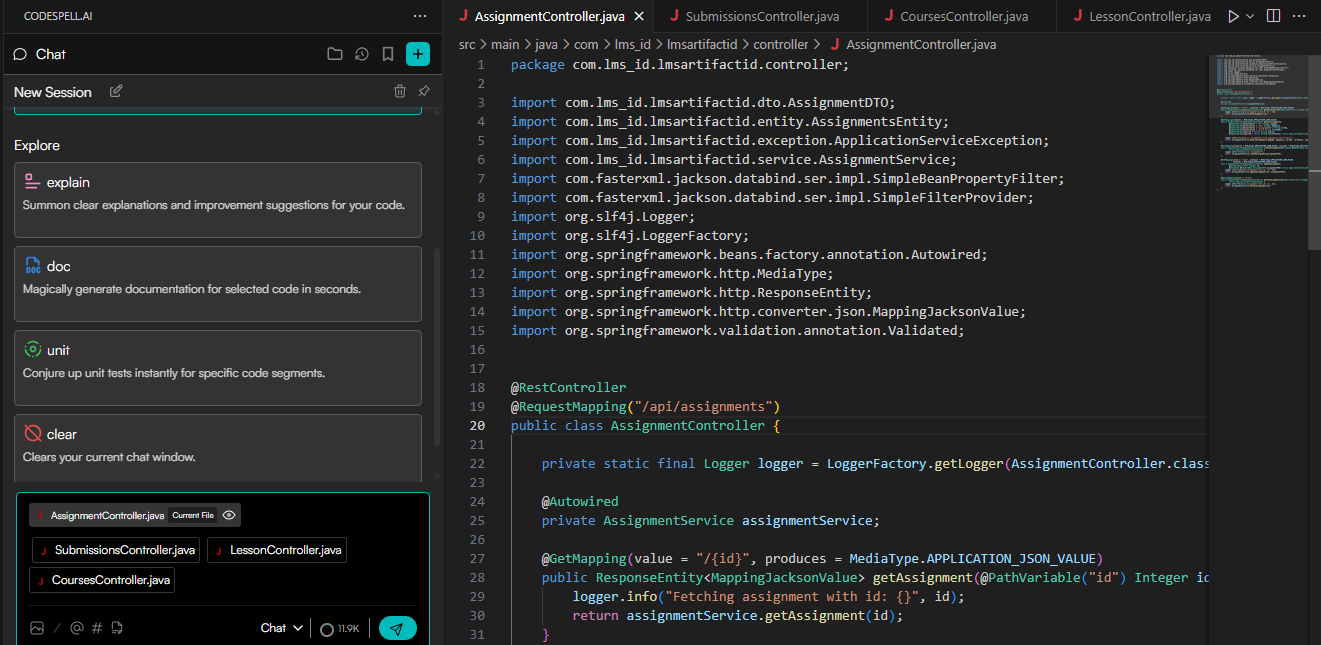1321x645 pixels.
Task: Click AssignmentController.java Current File chip
Action: coord(135,515)
